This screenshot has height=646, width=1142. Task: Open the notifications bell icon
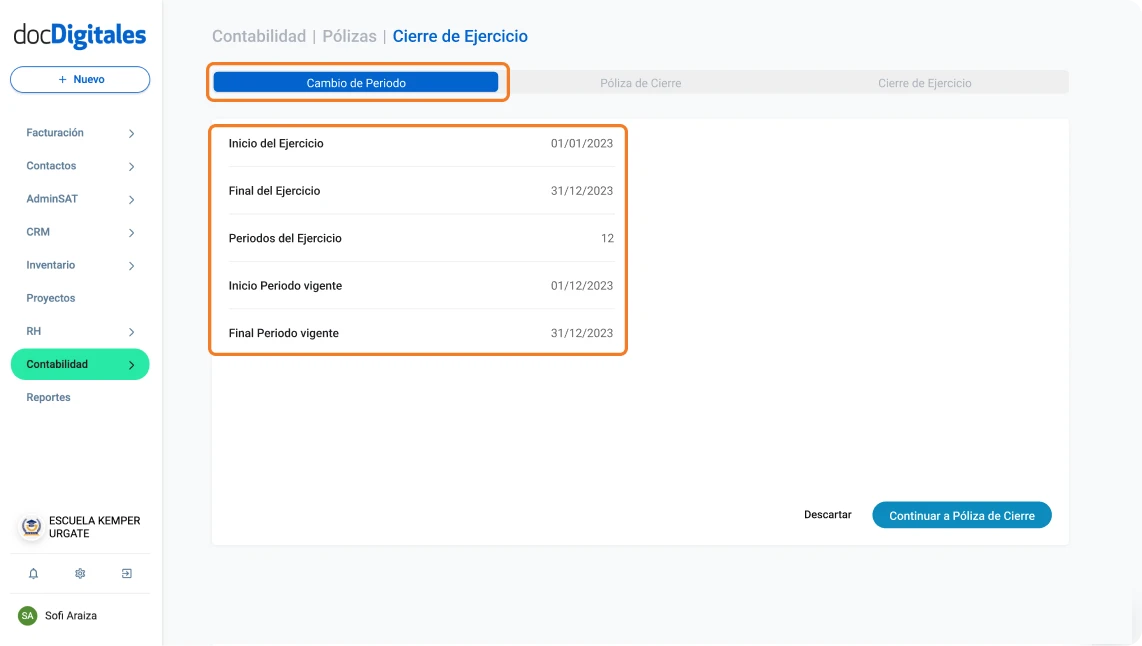33,573
